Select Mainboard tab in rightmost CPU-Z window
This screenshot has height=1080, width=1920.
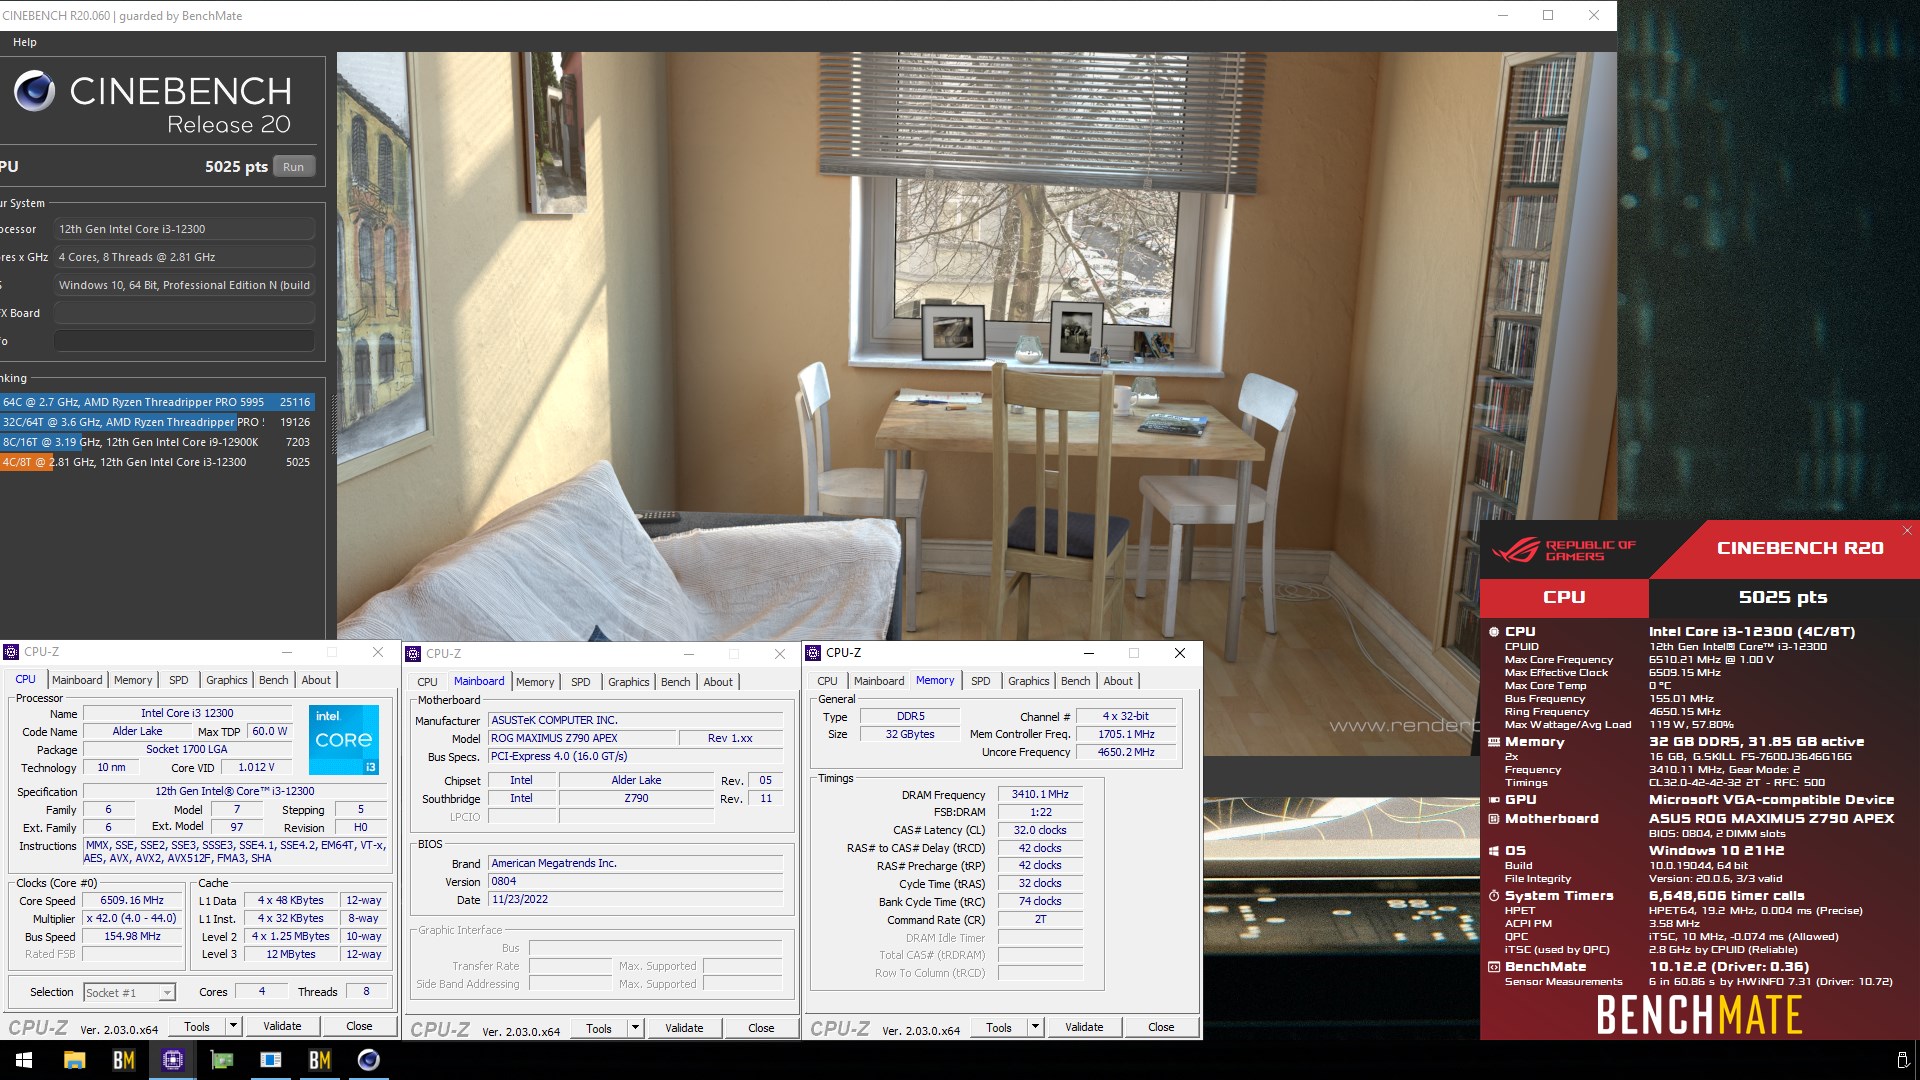coord(879,681)
